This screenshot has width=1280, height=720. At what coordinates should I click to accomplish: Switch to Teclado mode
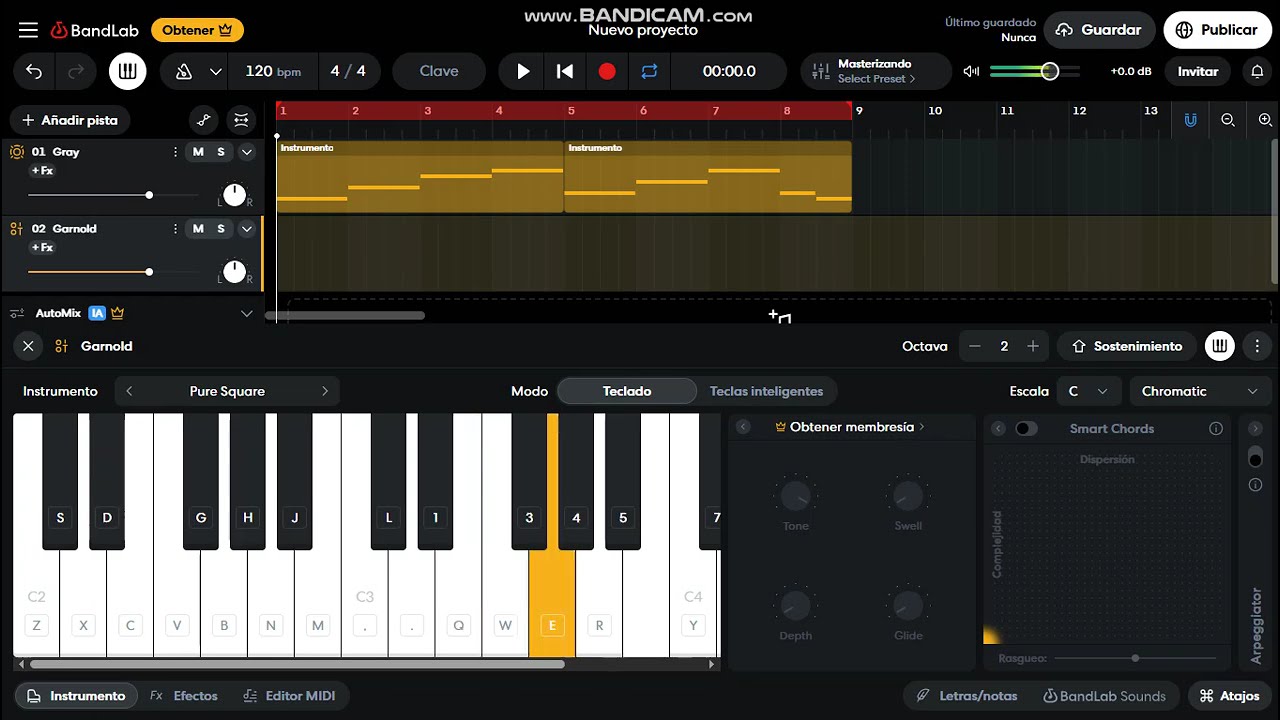627,391
